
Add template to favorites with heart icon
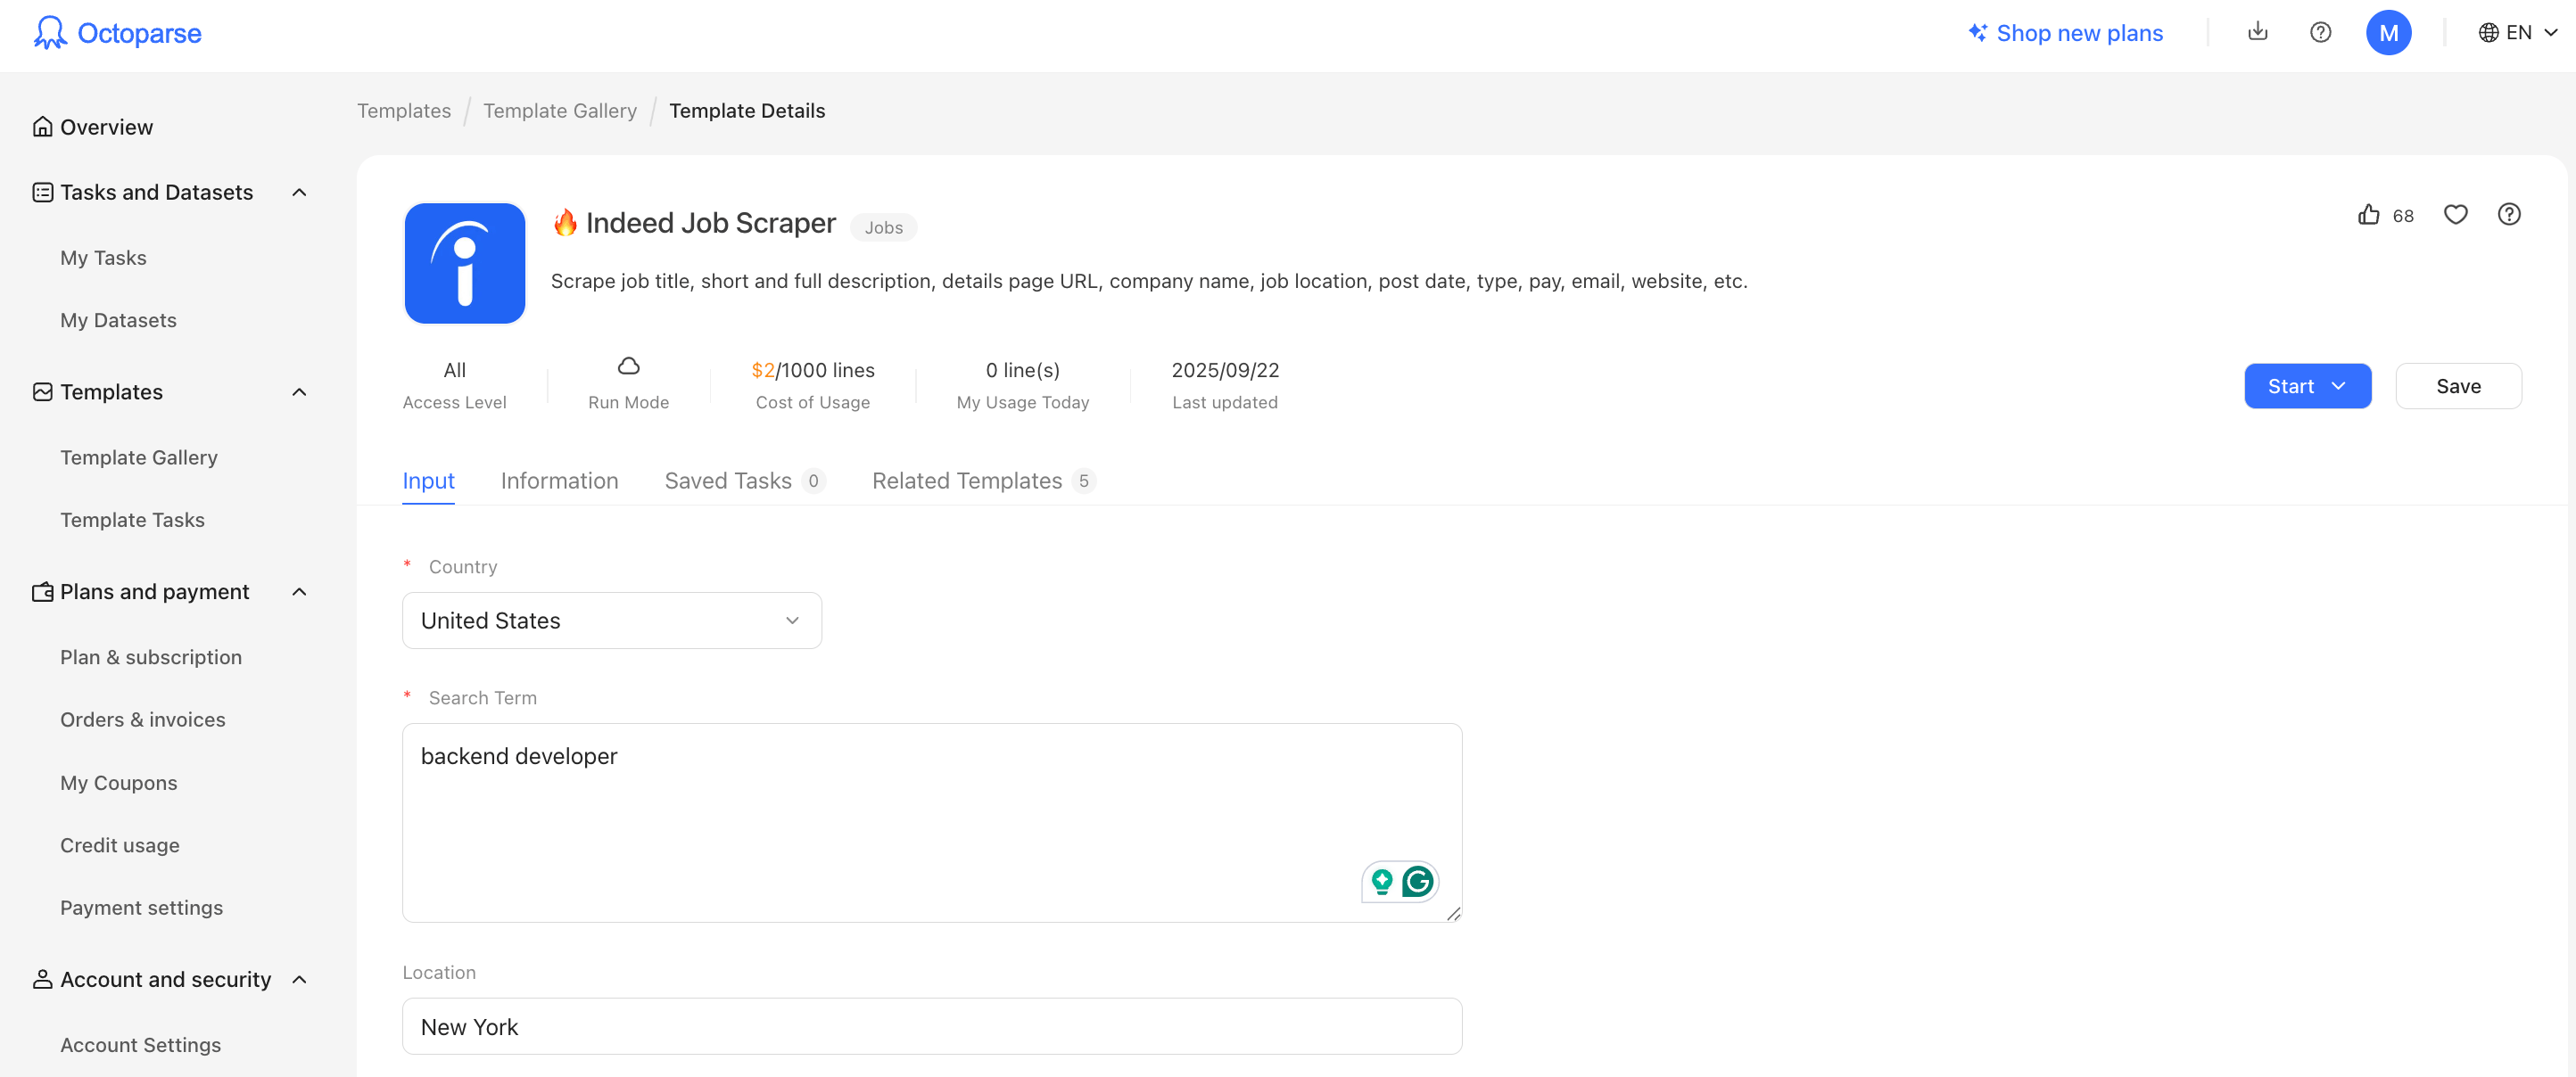[x=2456, y=214]
